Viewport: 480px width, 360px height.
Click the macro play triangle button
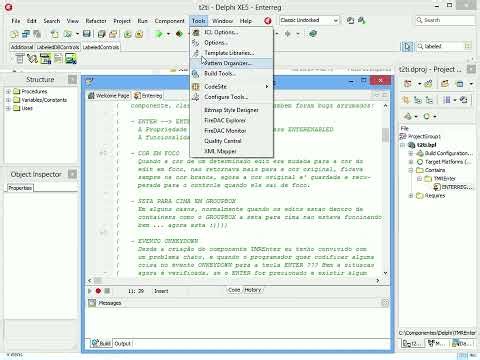click(90, 291)
